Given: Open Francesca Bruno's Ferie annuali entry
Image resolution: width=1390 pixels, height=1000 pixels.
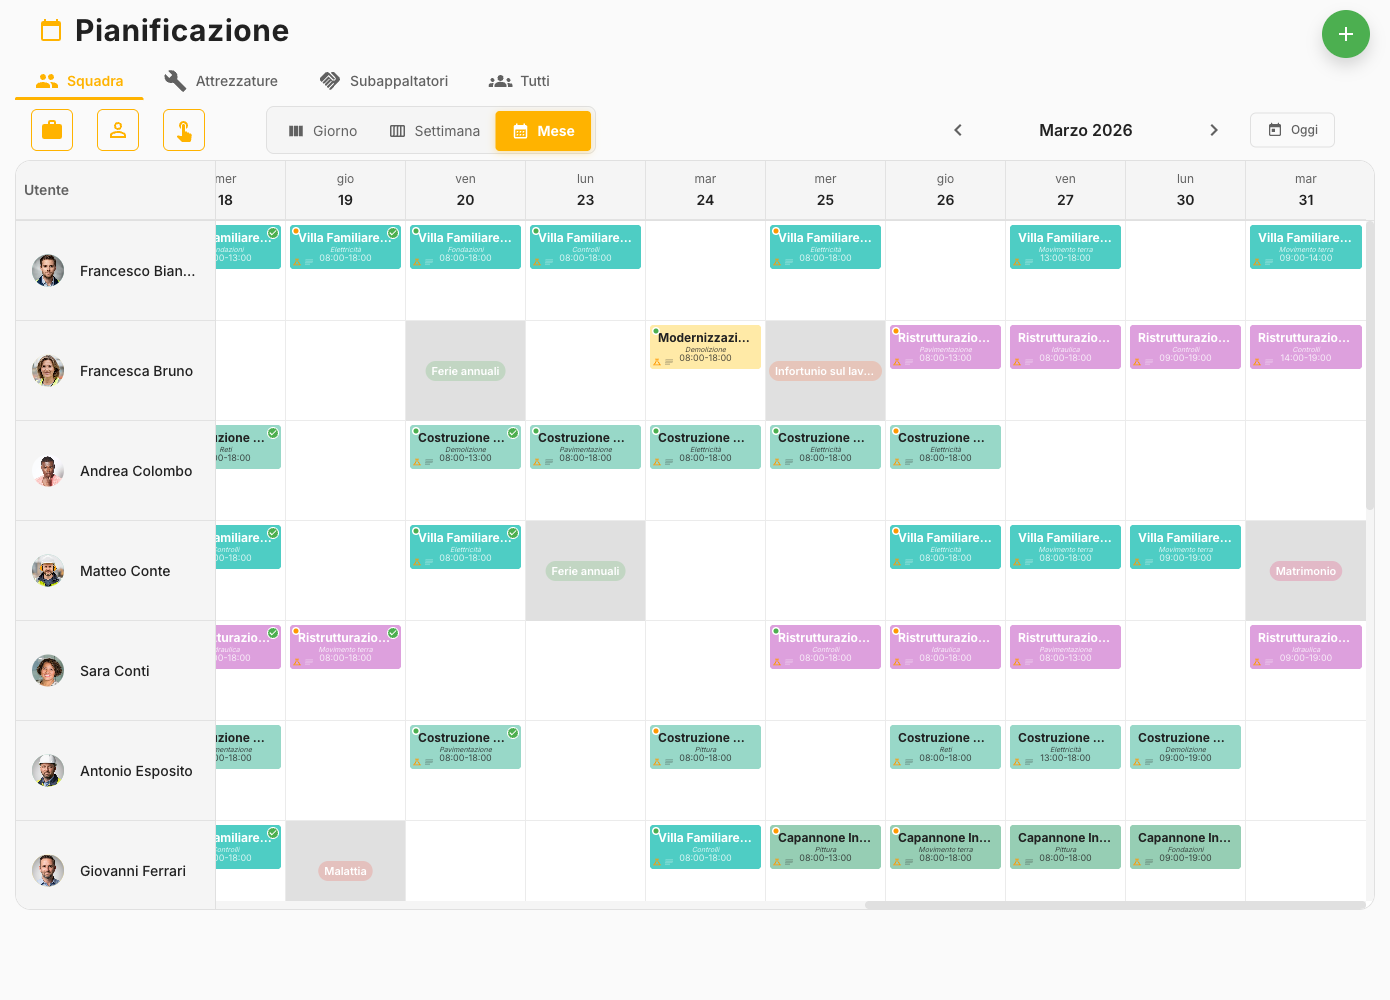Looking at the screenshot, I should click(465, 371).
